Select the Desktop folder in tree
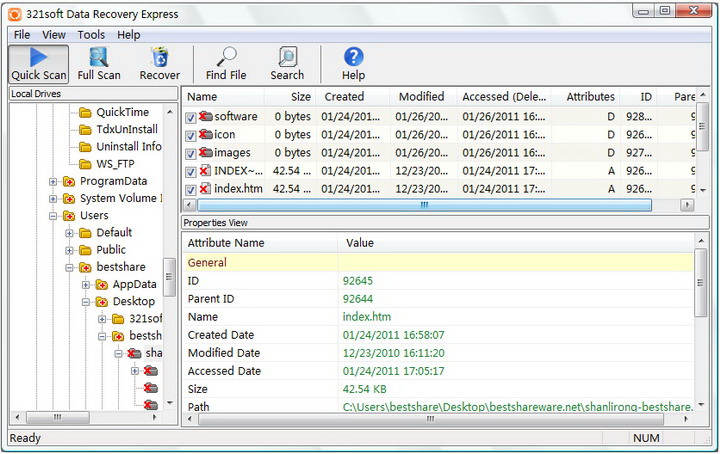The width and height of the screenshot is (720, 454). [x=133, y=301]
